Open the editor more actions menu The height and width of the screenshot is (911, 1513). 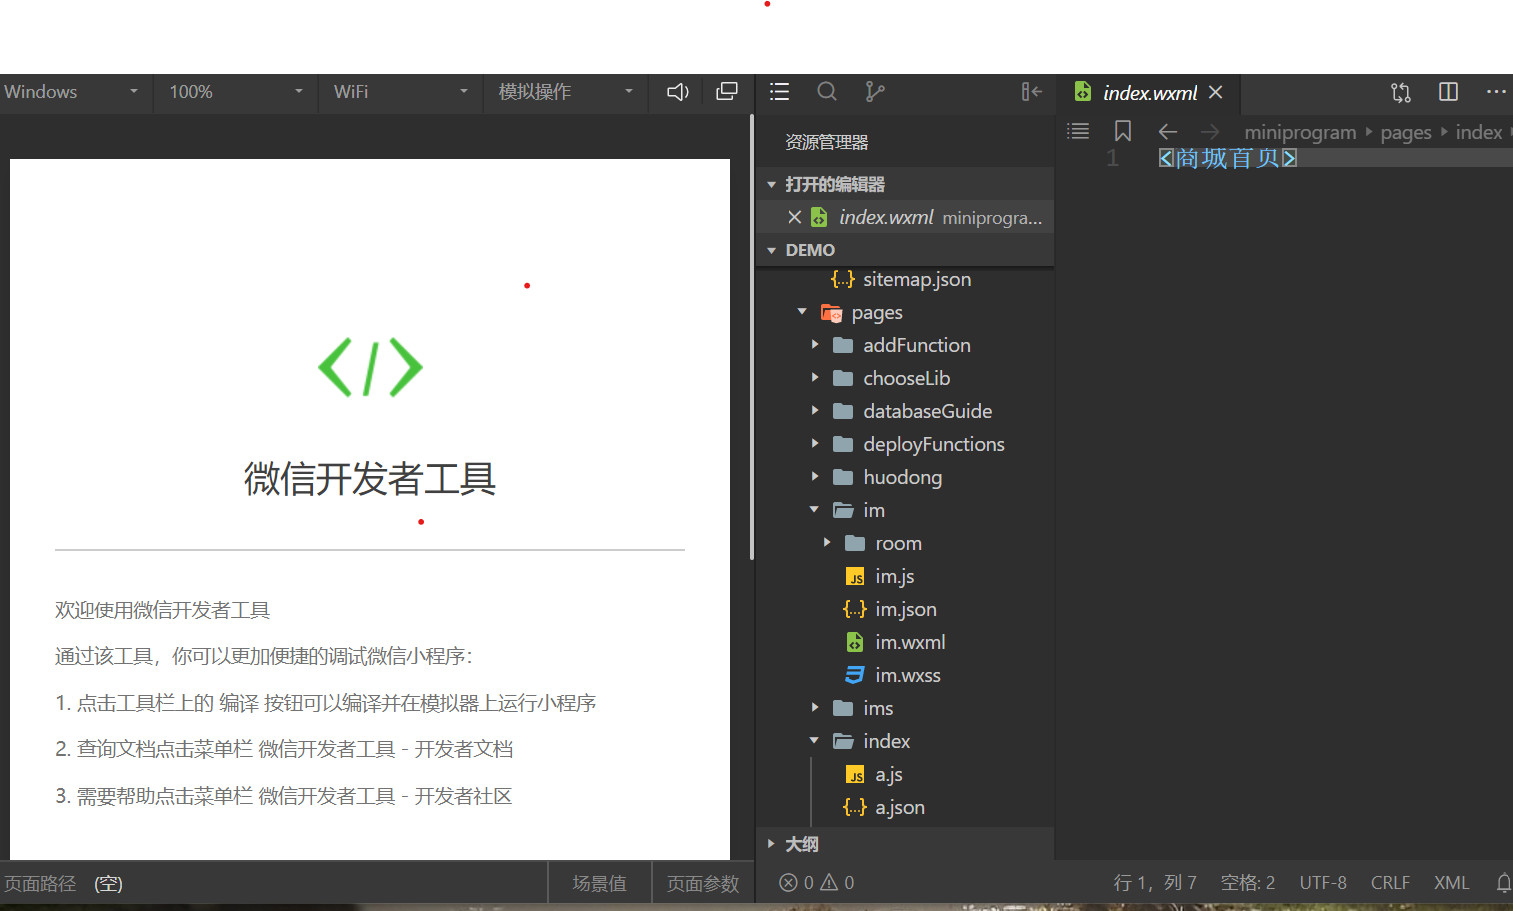pyautogui.click(x=1496, y=92)
